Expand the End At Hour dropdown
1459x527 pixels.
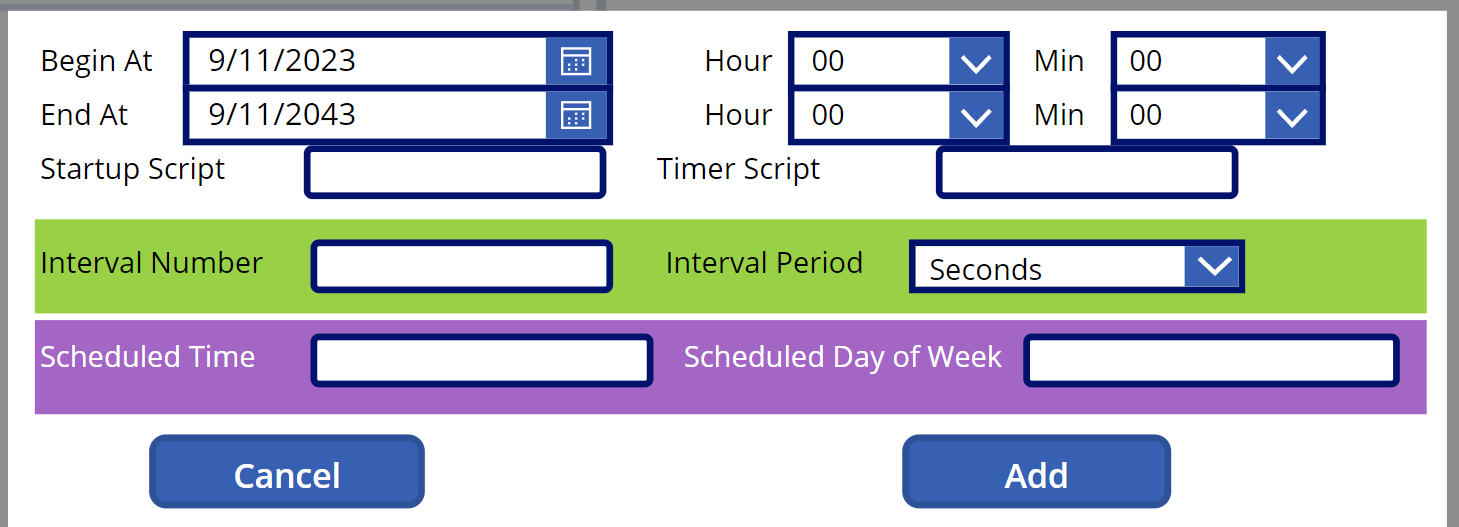[975, 117]
